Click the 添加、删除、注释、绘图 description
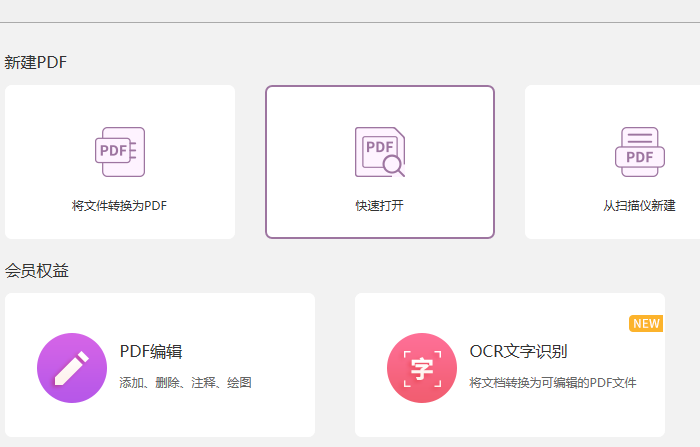The image size is (700, 447). tap(185, 383)
